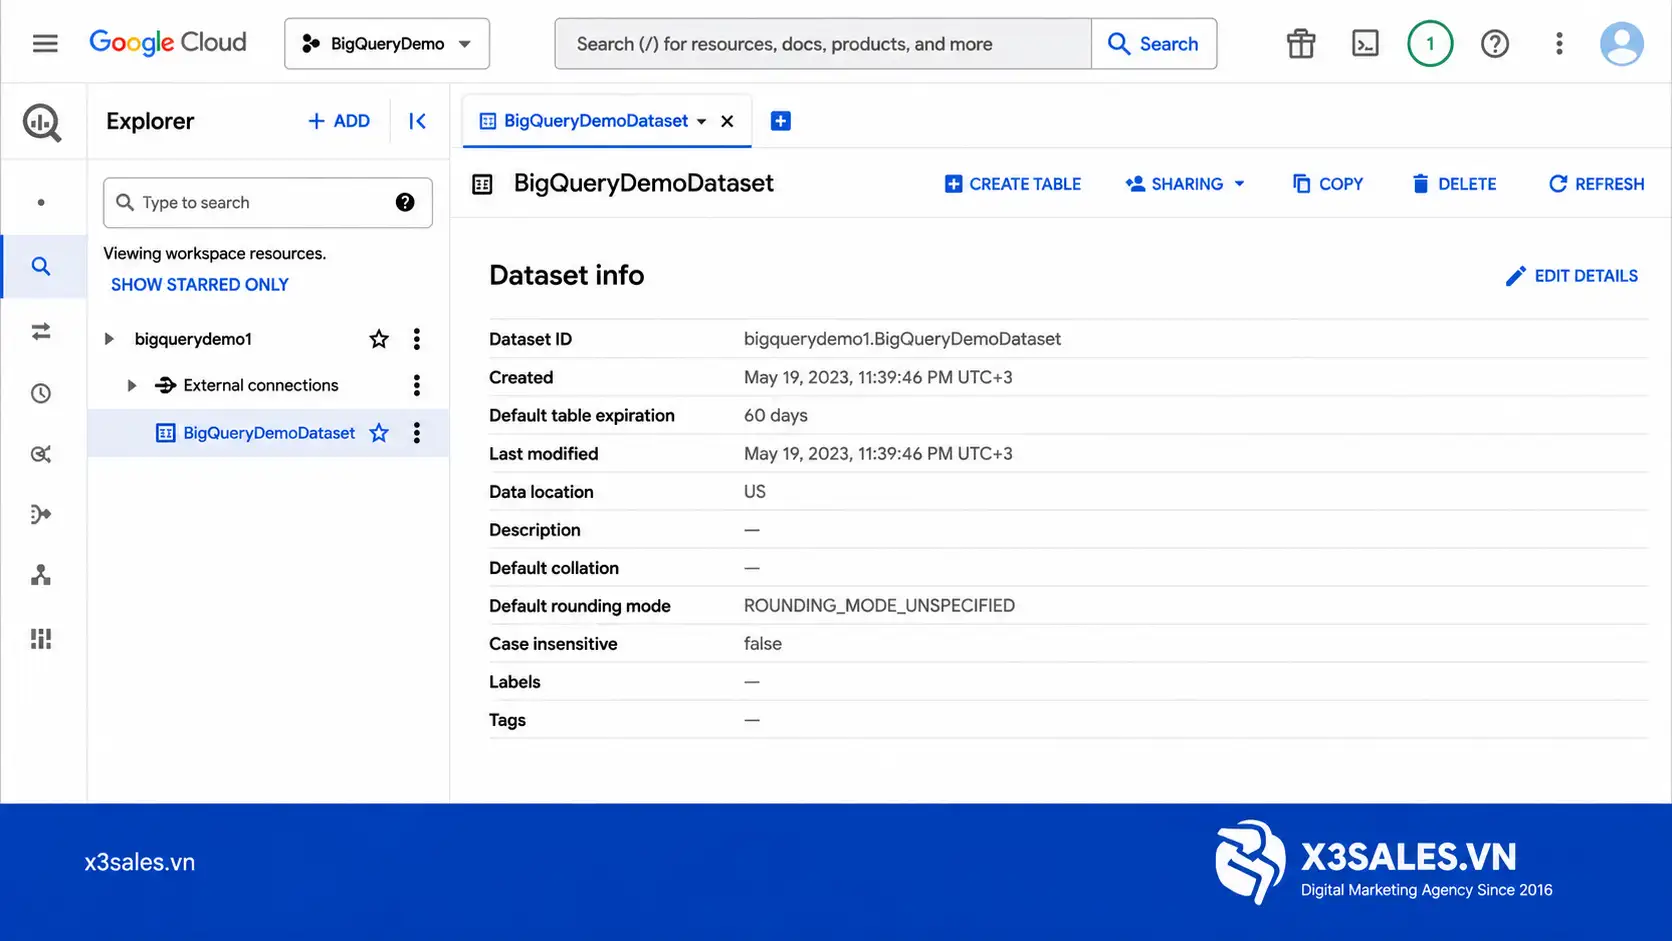Screen dimensions: 1672x941
Task: Open the data transfers arrows sidebar icon
Action: pyautogui.click(x=41, y=331)
